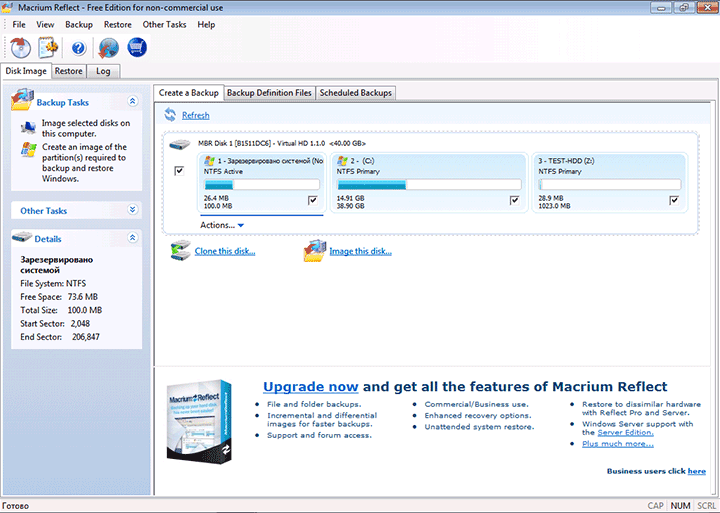Open the File menu
Screen dimensions: 720x513
pyautogui.click(x=19, y=25)
